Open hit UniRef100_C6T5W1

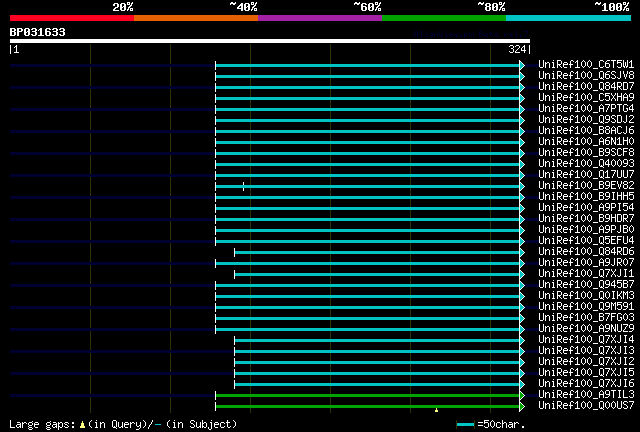pos(586,64)
